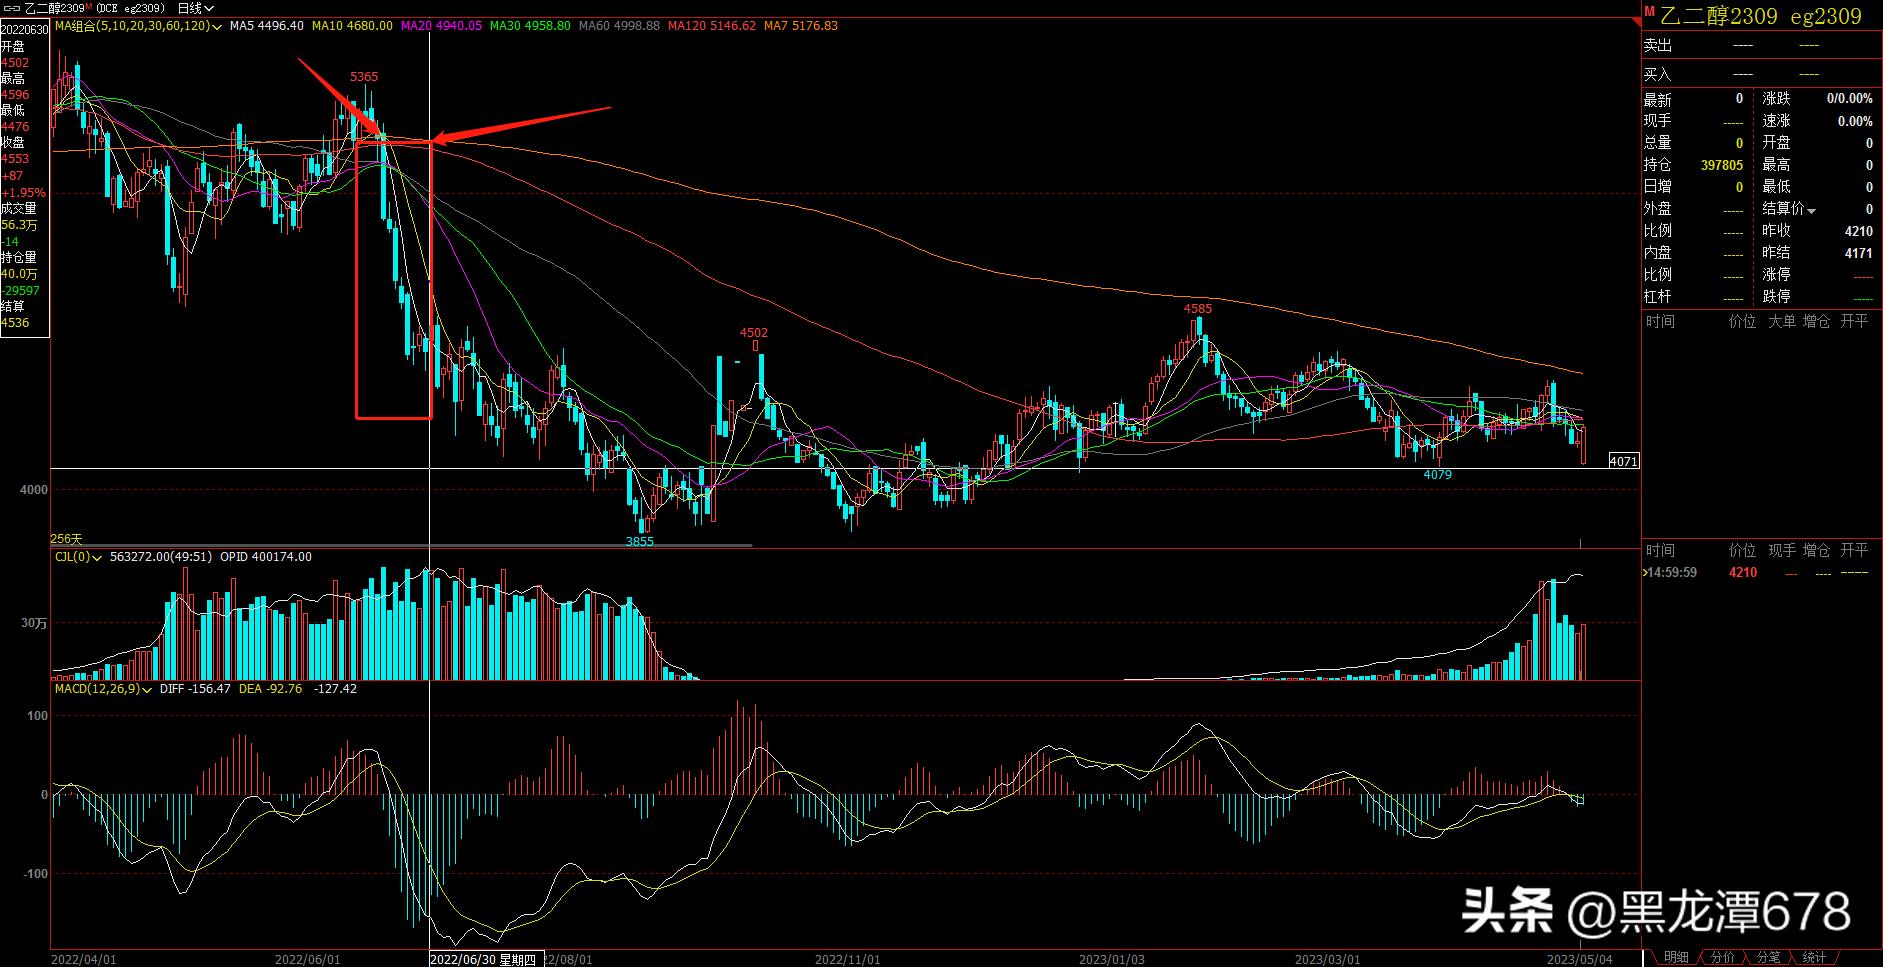Click the red M marker in quote panel header

(x=1649, y=12)
